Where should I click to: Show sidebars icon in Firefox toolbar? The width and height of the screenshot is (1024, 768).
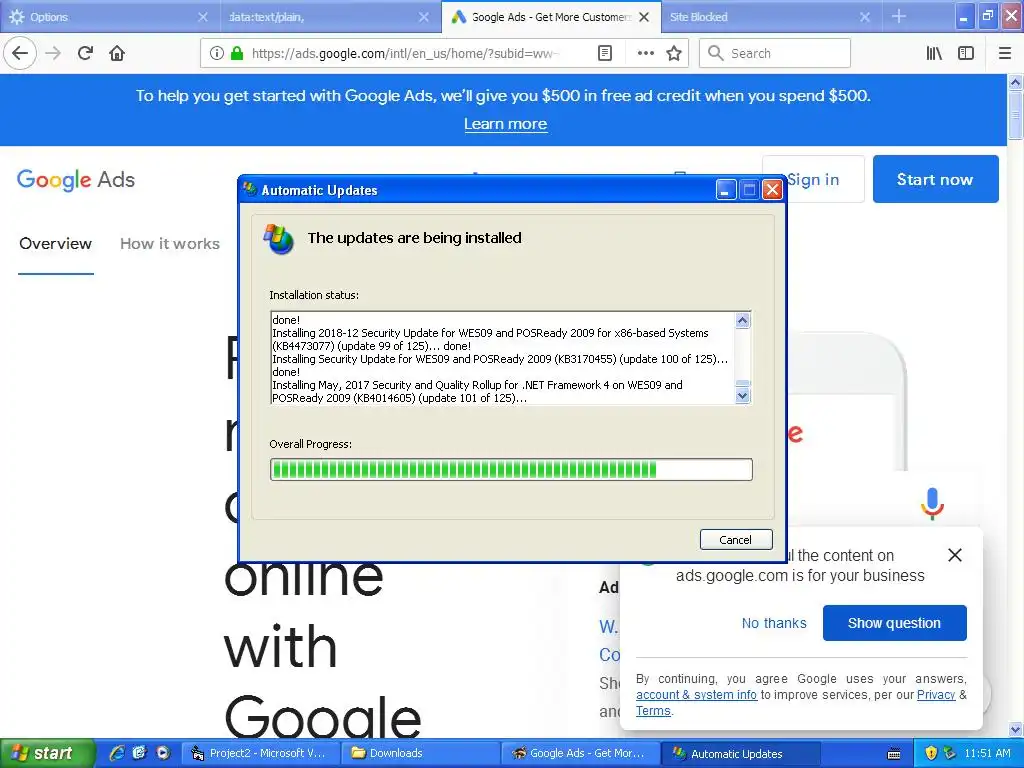[966, 53]
